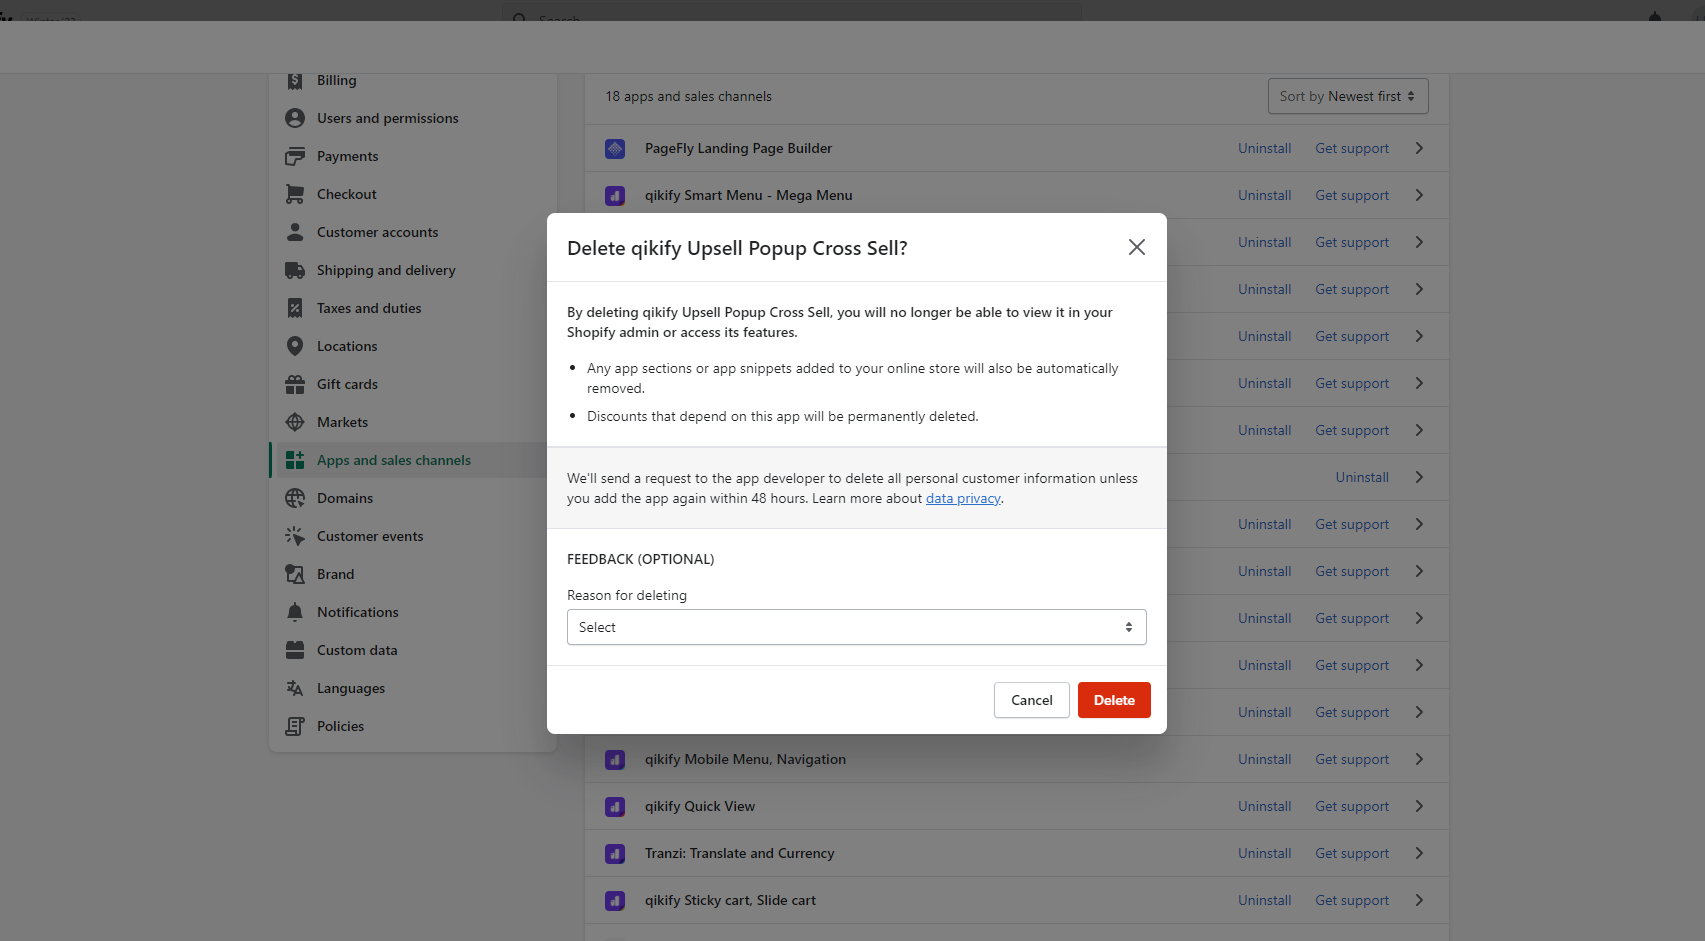
Task: Click the Payments card icon
Action: click(295, 156)
